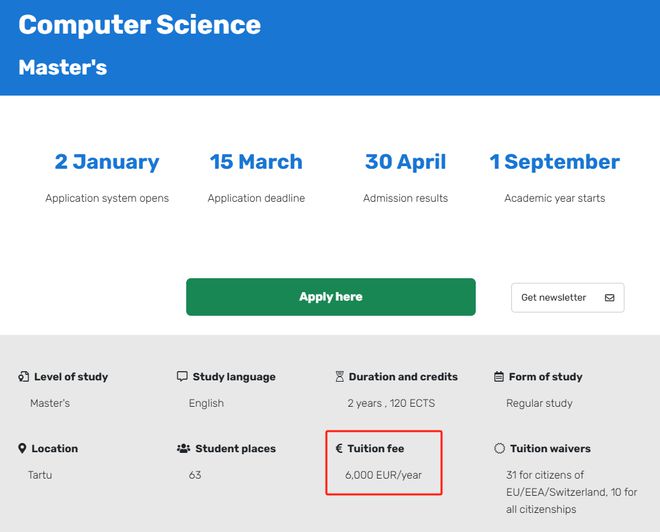The image size is (660, 532).
Task: Click the 30 April admission results date
Action: point(405,162)
